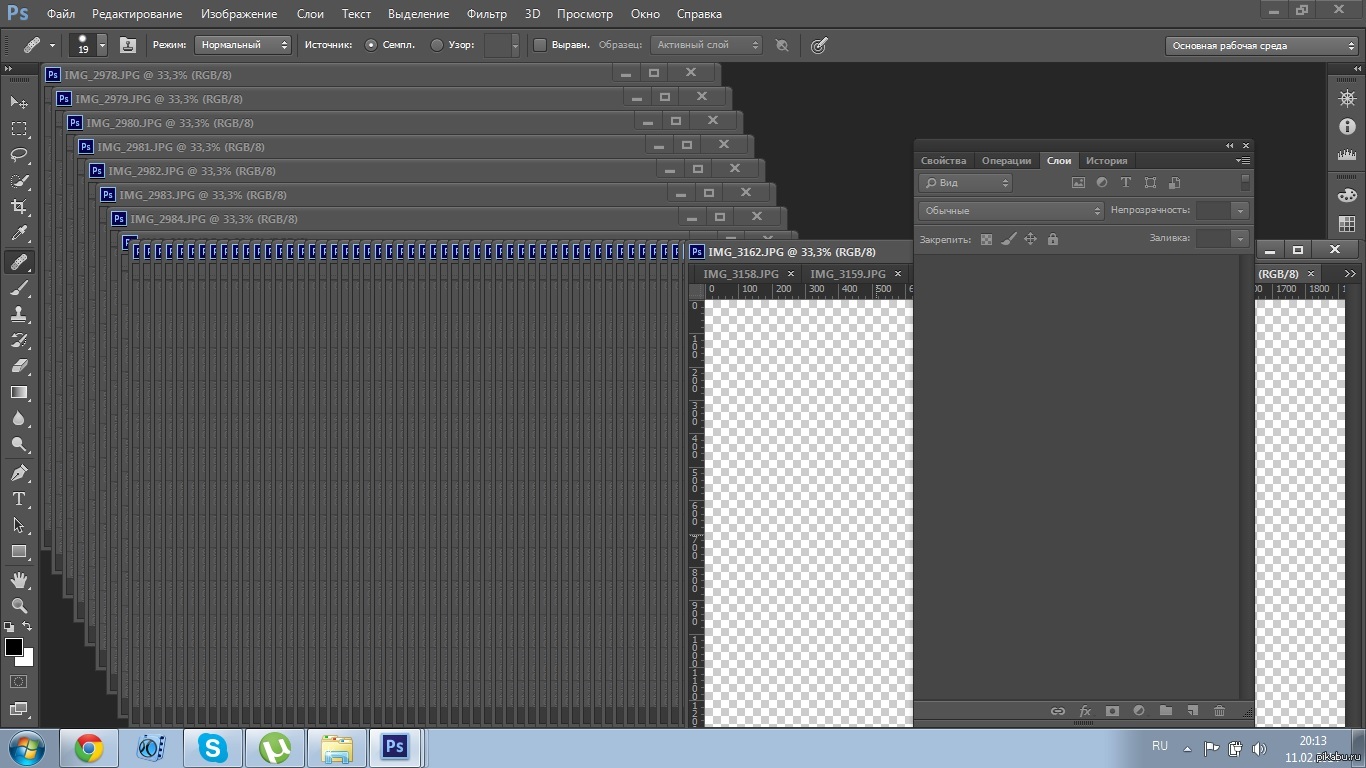Select the Rectangle shape tool

point(19,551)
